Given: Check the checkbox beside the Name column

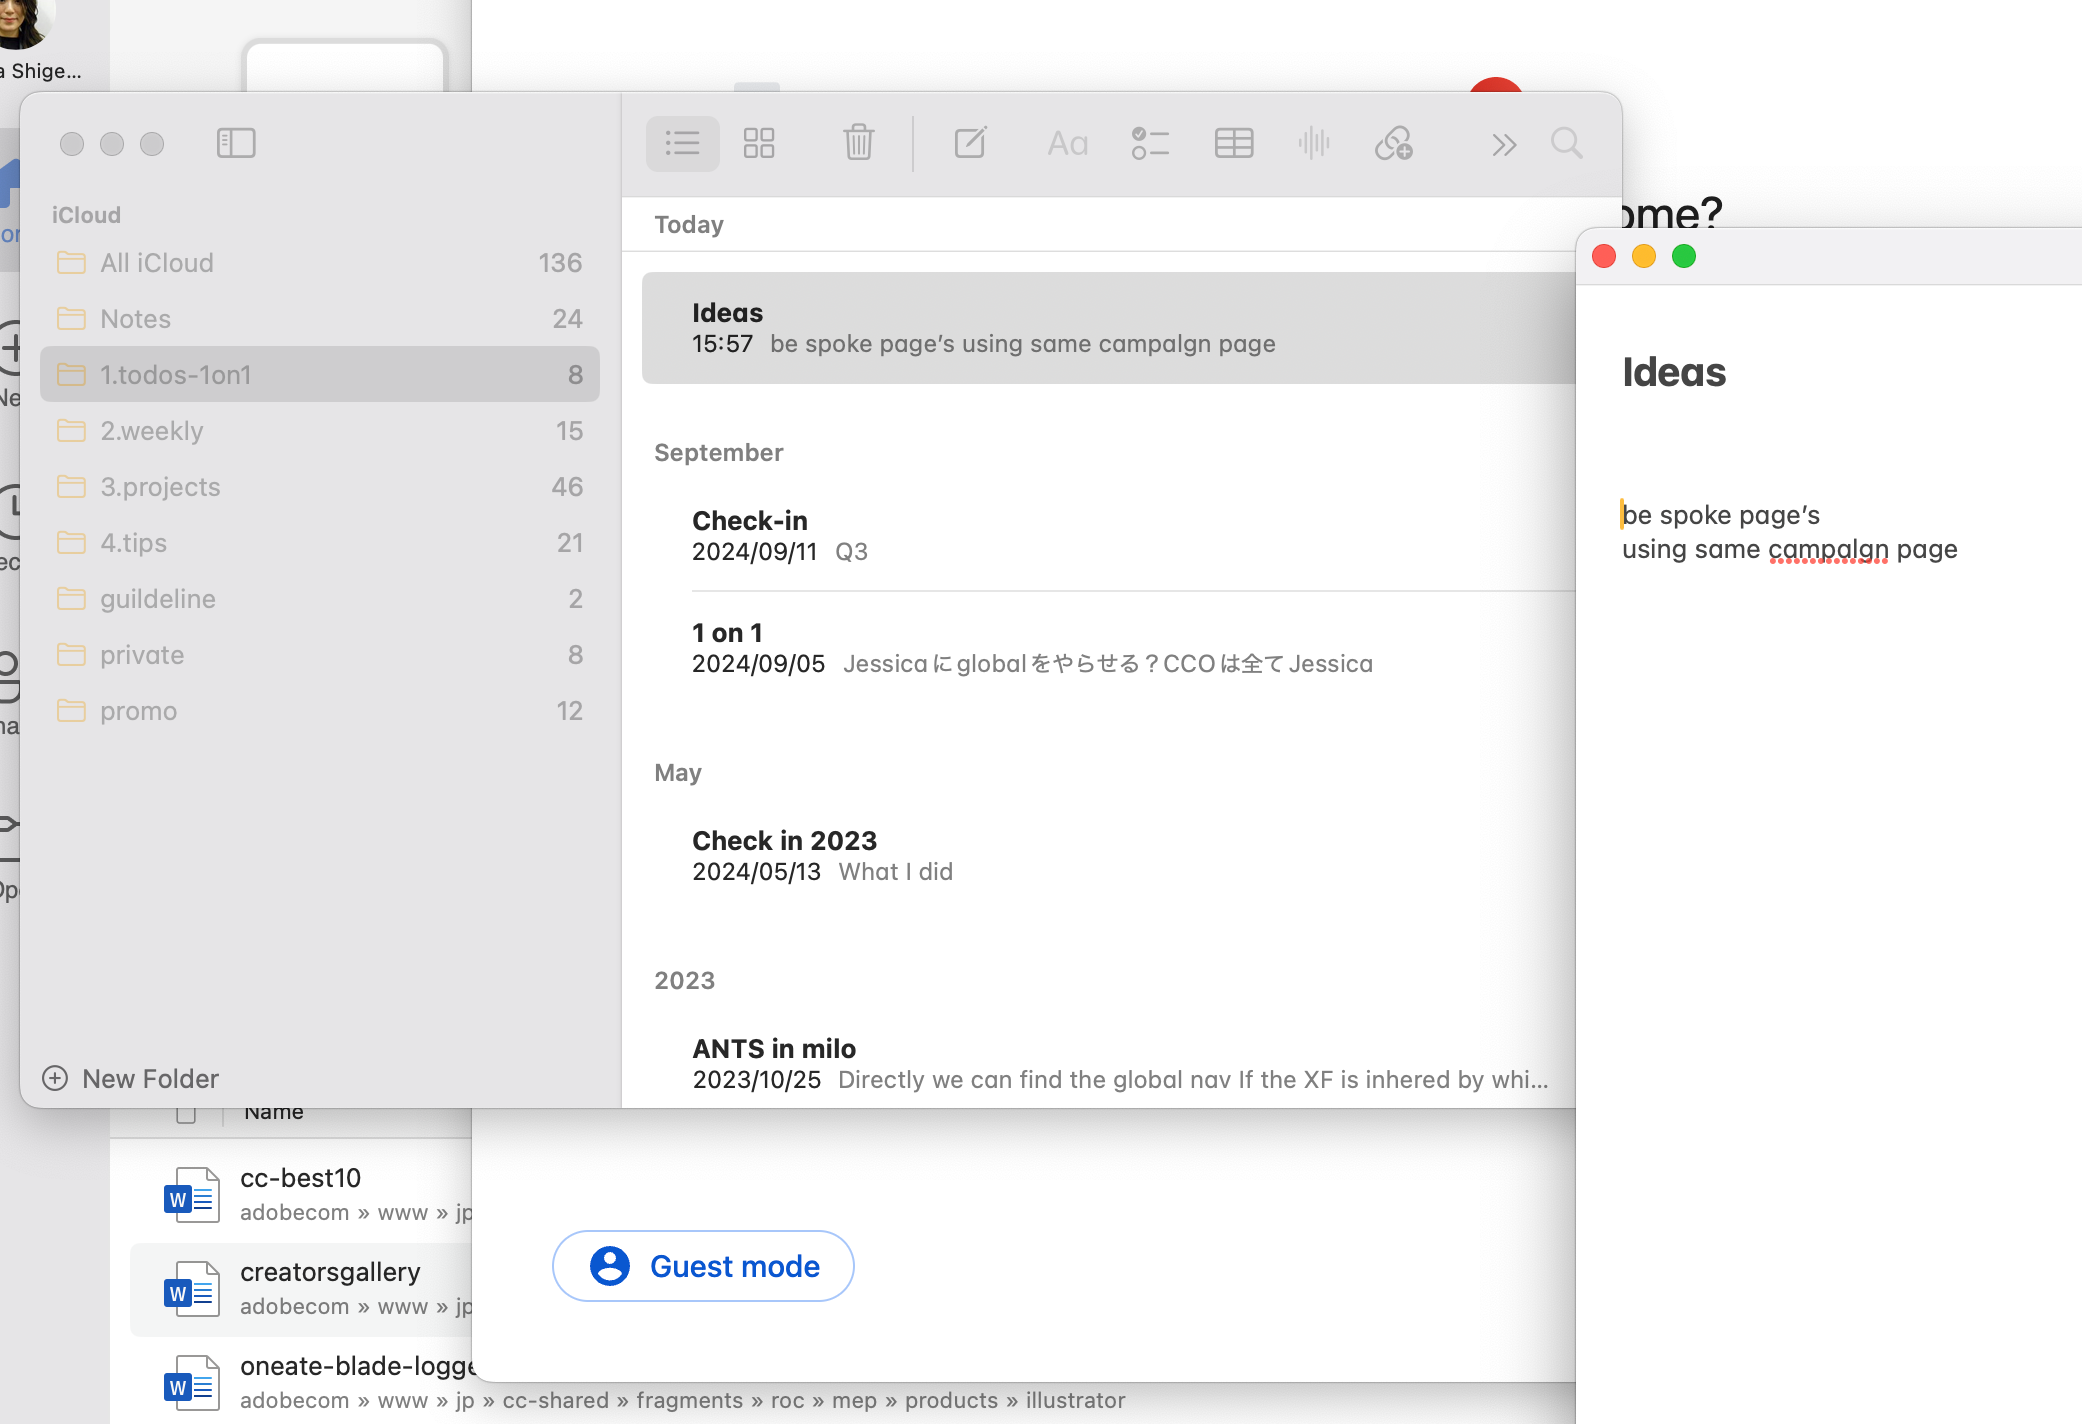Looking at the screenshot, I should [x=186, y=1114].
